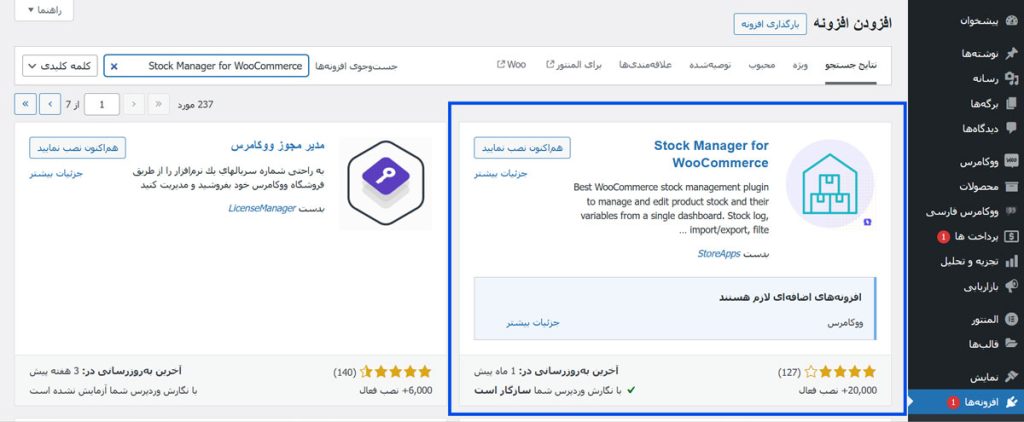Click the License Manager plugin key thumbnail
Image resolution: width=1024 pixels, height=422 pixels.
point(385,184)
